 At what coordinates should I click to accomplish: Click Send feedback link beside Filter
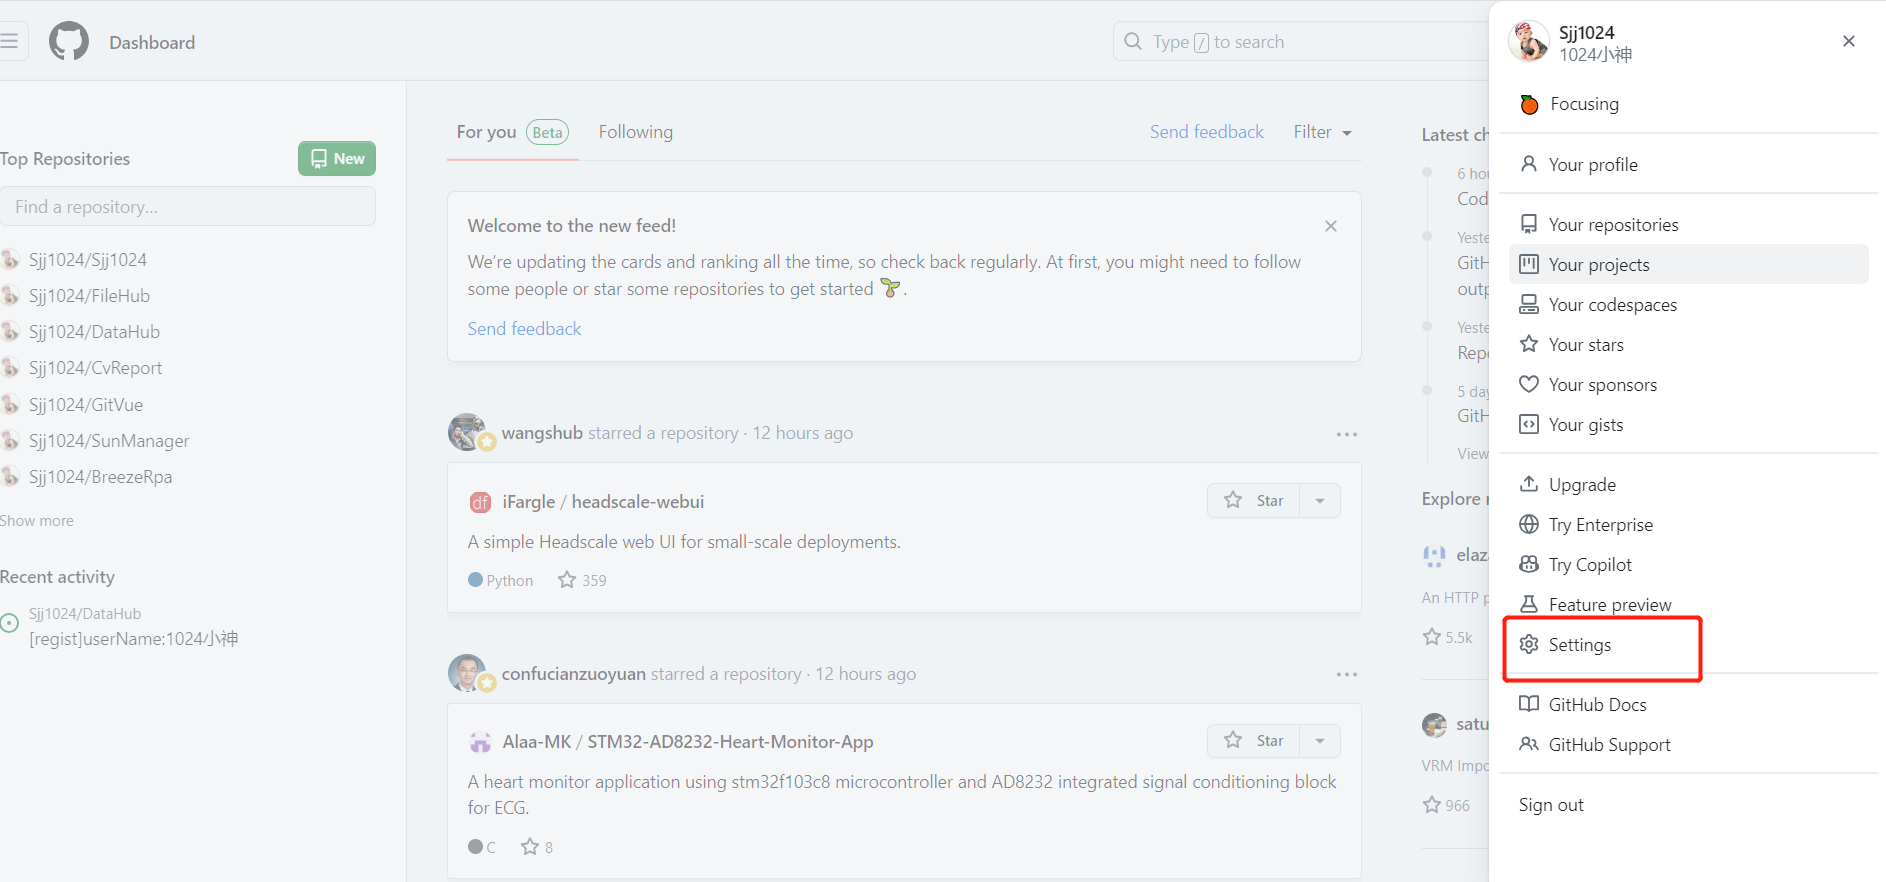(1206, 132)
